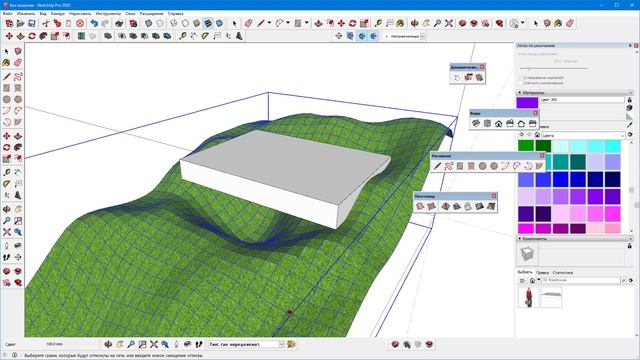Select Line tool in floating Drawing toolbar
The image size is (640, 360).
(x=438, y=166)
